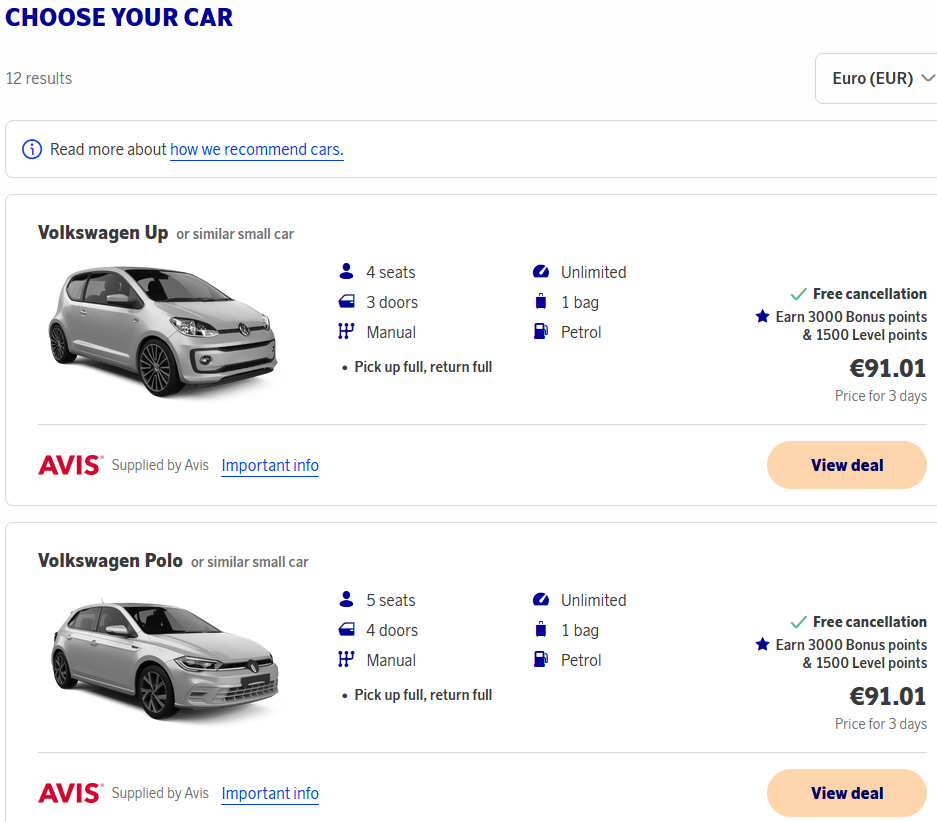
Task: Click the luggage bag icon on the Volkswagen Polo
Action: point(541,630)
